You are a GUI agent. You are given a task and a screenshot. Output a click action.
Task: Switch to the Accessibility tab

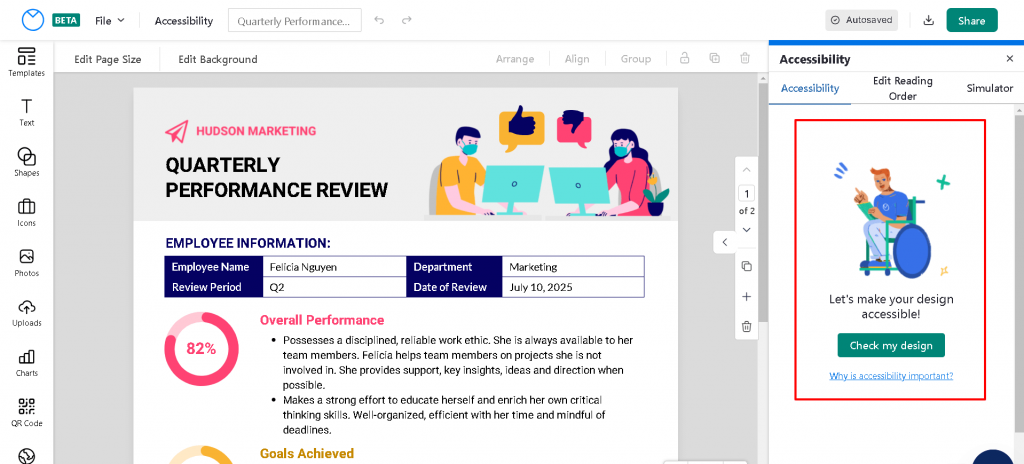point(810,88)
